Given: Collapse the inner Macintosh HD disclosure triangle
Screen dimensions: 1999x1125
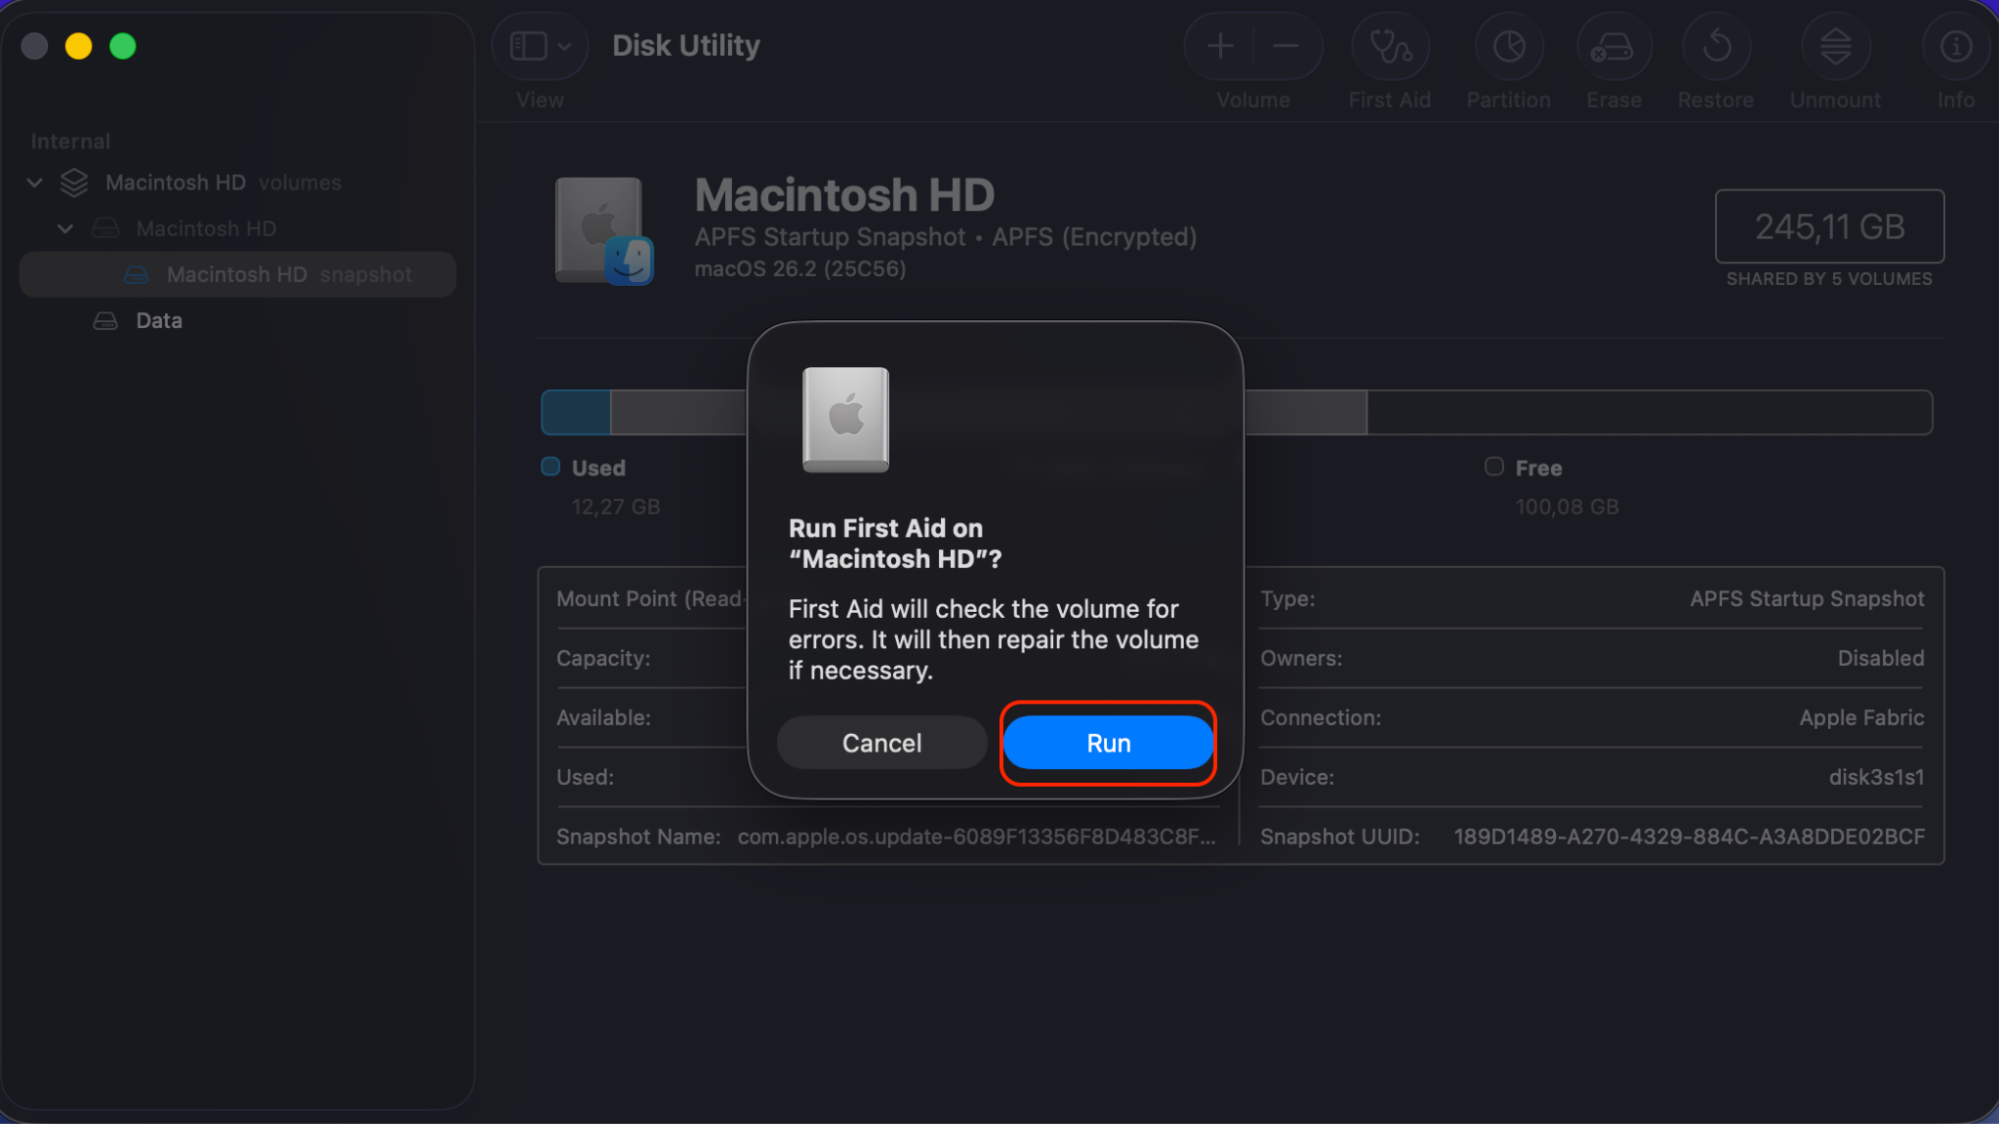Looking at the screenshot, I should point(66,228).
